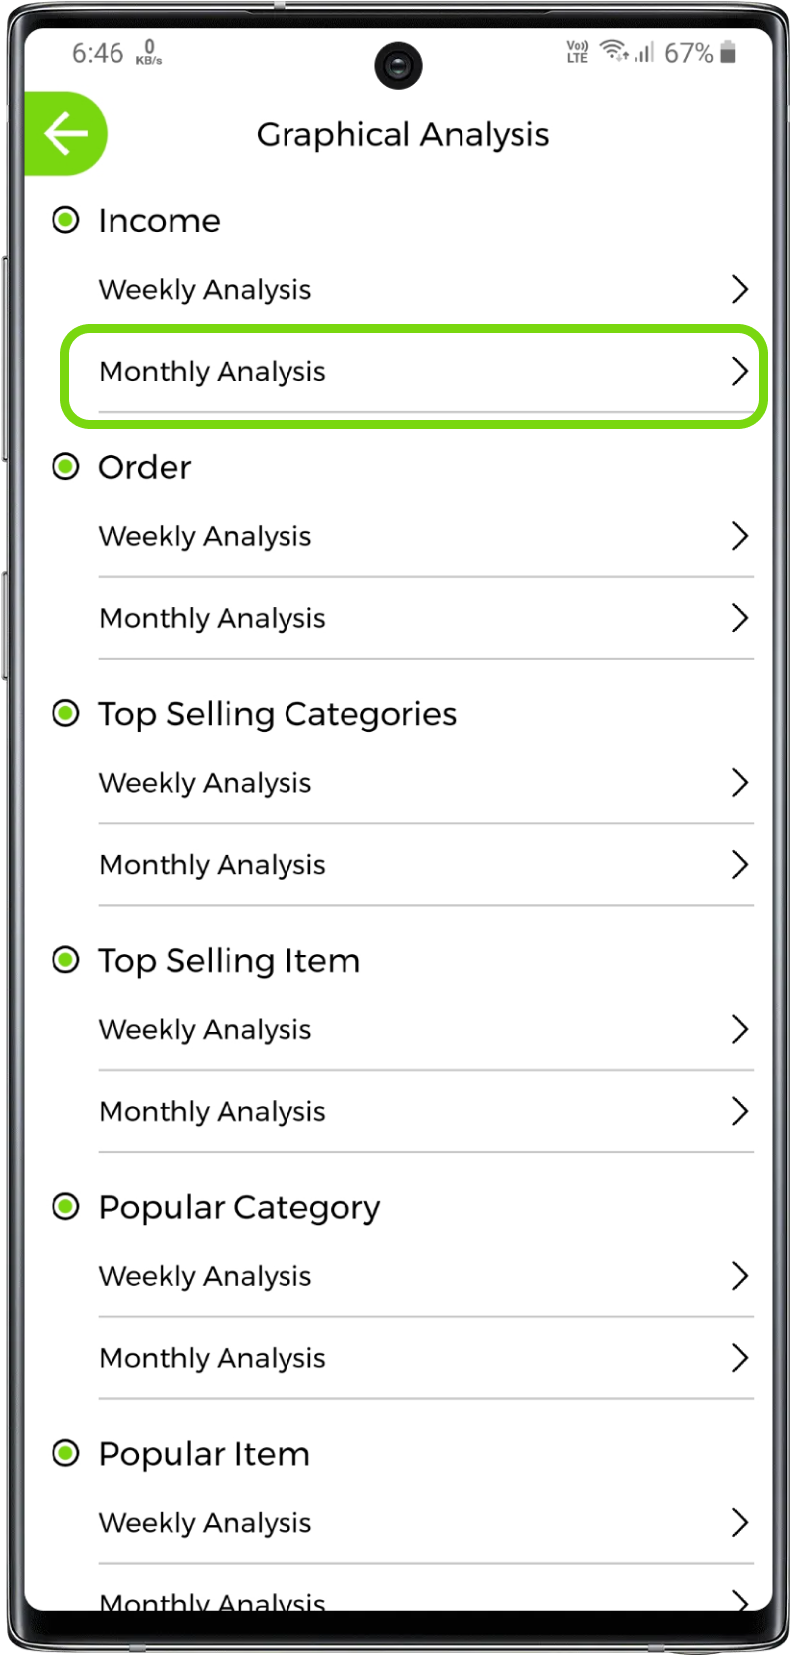The image size is (791, 1656).
Task: Tap the battery icon in status bar
Action: tap(728, 53)
